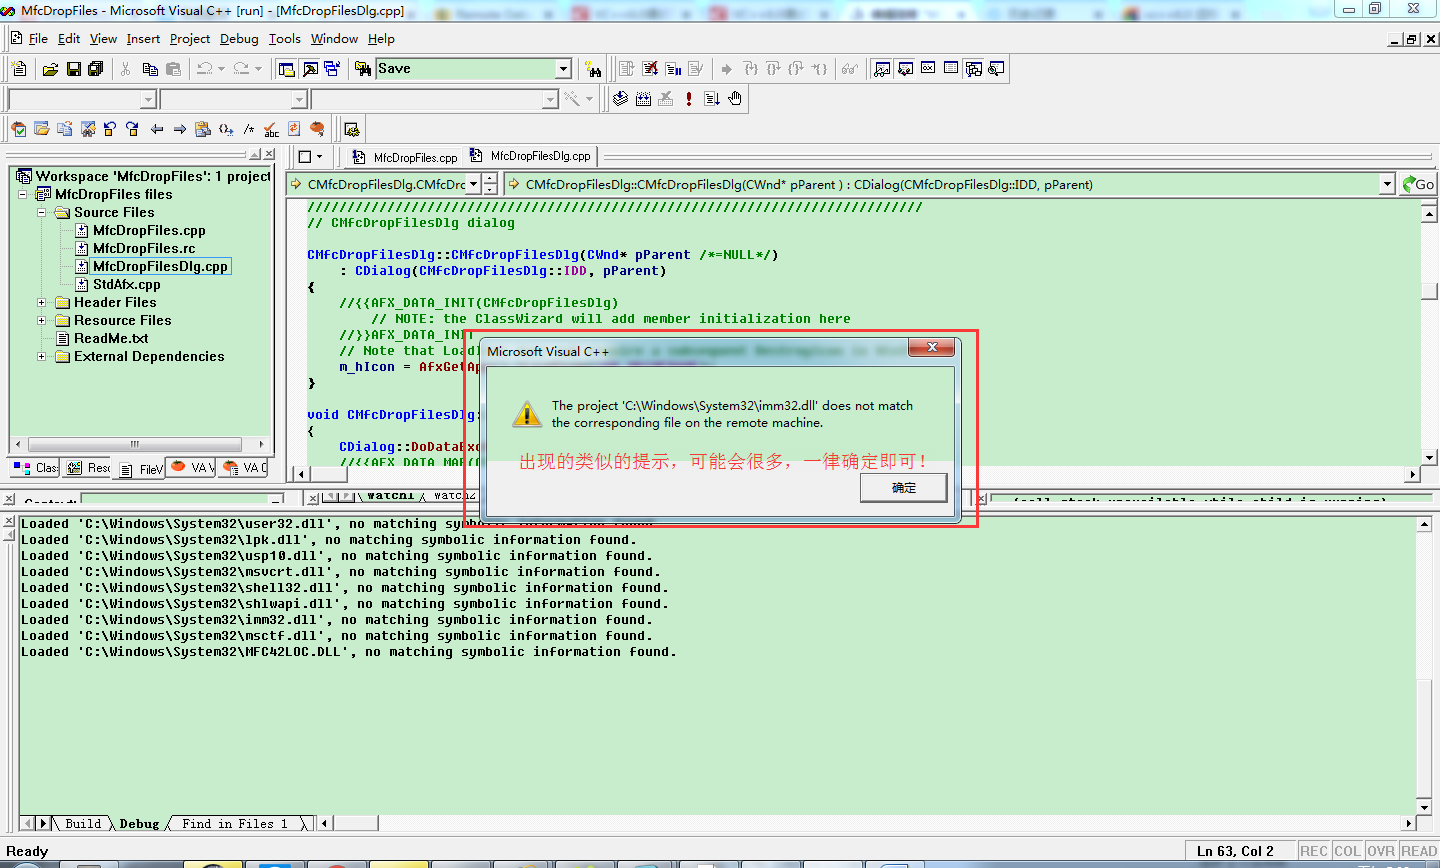Expand the Header Files folder
Screen dimensions: 1440x868
click(42, 302)
